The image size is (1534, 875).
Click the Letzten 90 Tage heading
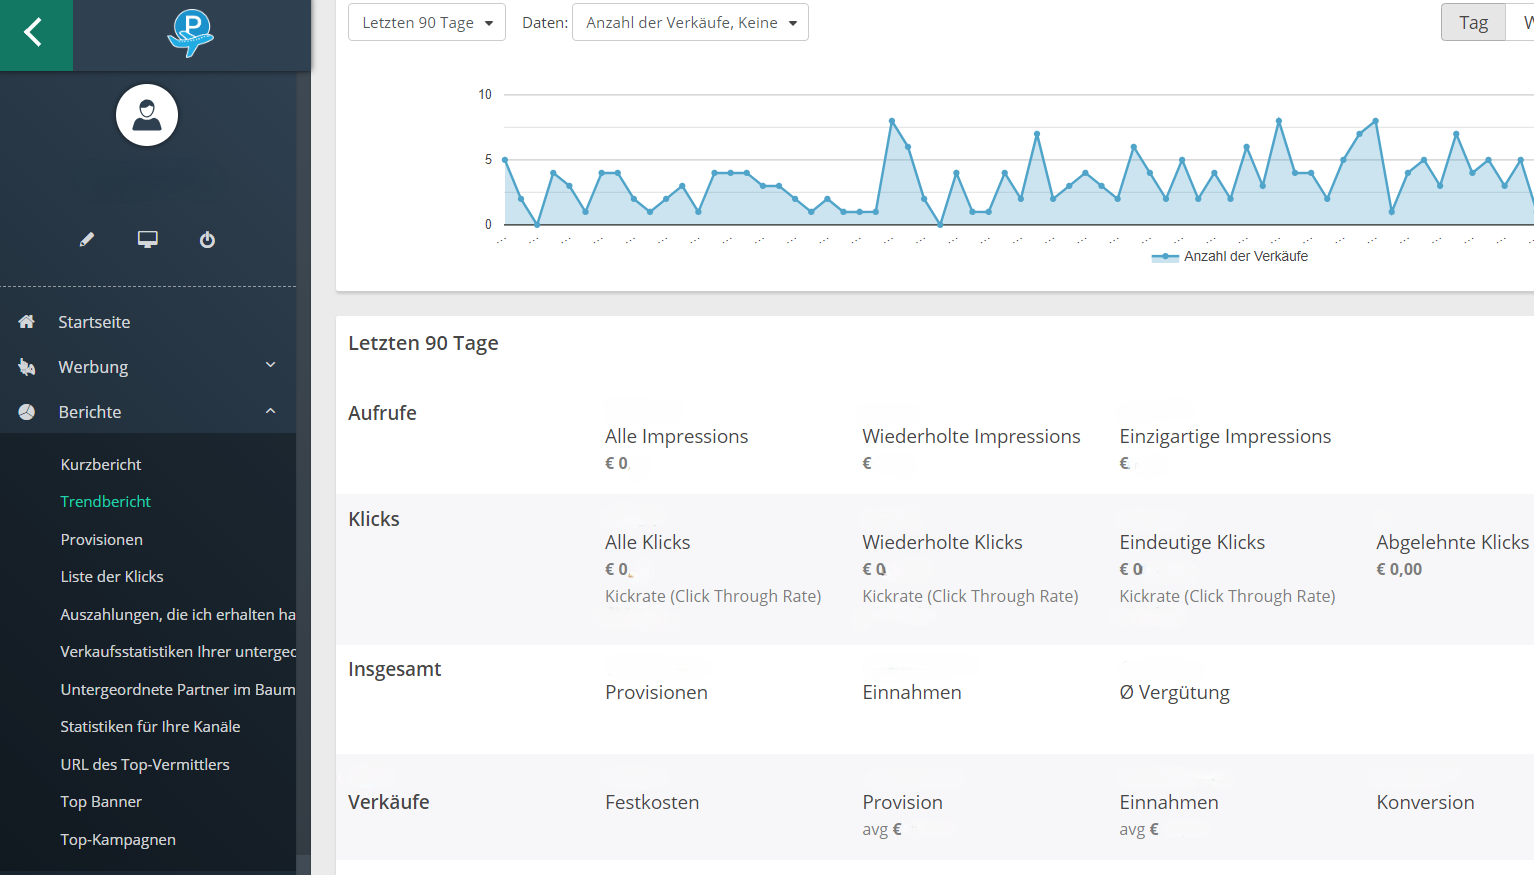point(423,343)
